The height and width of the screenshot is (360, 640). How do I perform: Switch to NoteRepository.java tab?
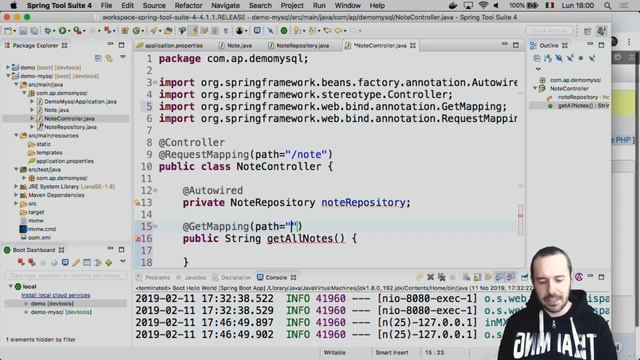[x=299, y=45]
